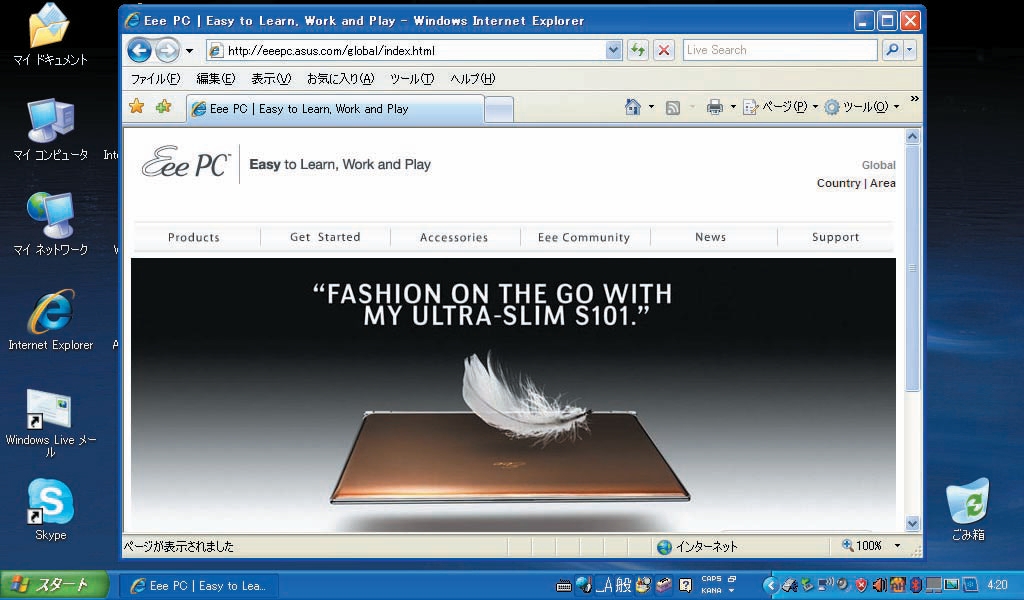
Task: Open the ファイル(F) menu
Action: pyautogui.click(x=155, y=79)
